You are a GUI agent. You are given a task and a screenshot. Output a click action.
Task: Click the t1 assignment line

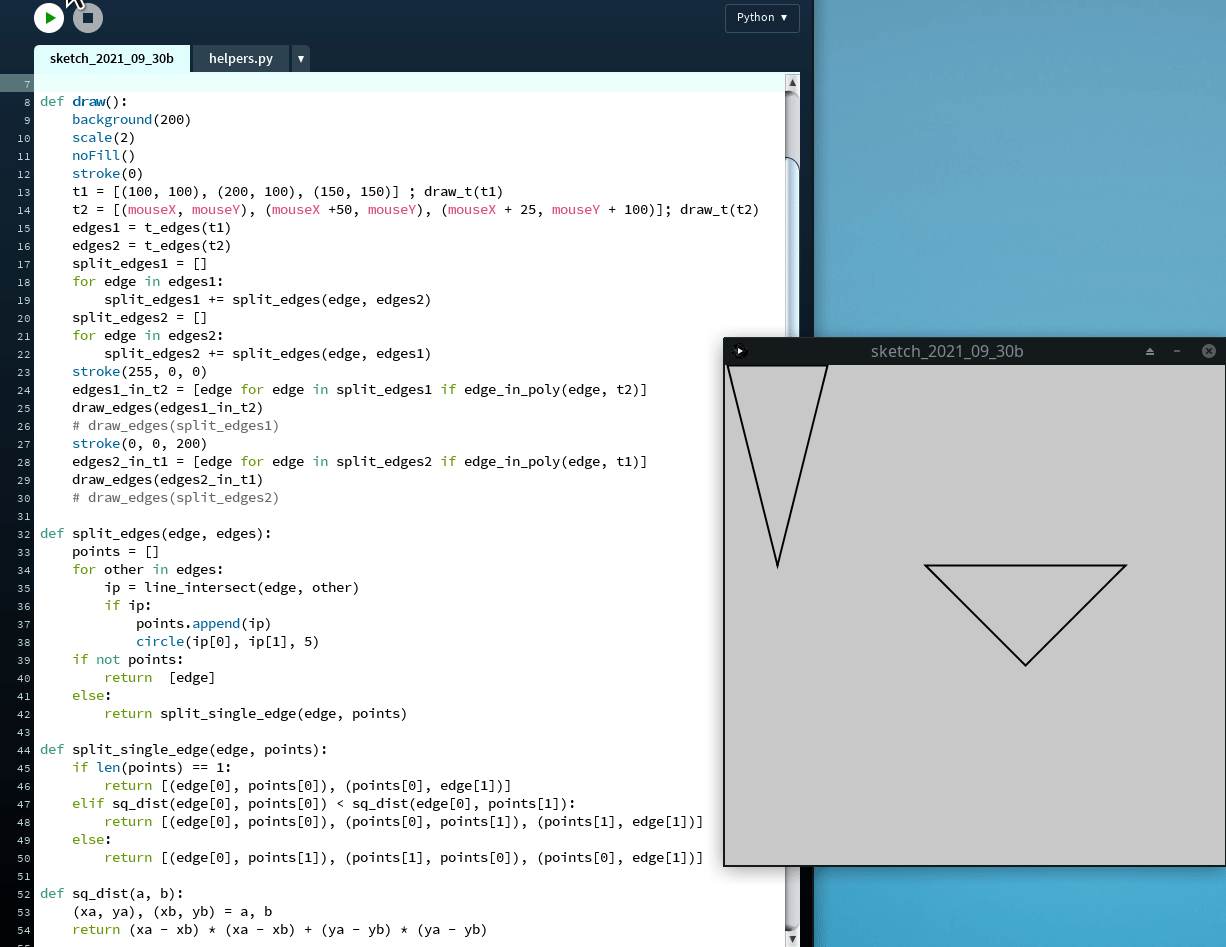point(287,191)
